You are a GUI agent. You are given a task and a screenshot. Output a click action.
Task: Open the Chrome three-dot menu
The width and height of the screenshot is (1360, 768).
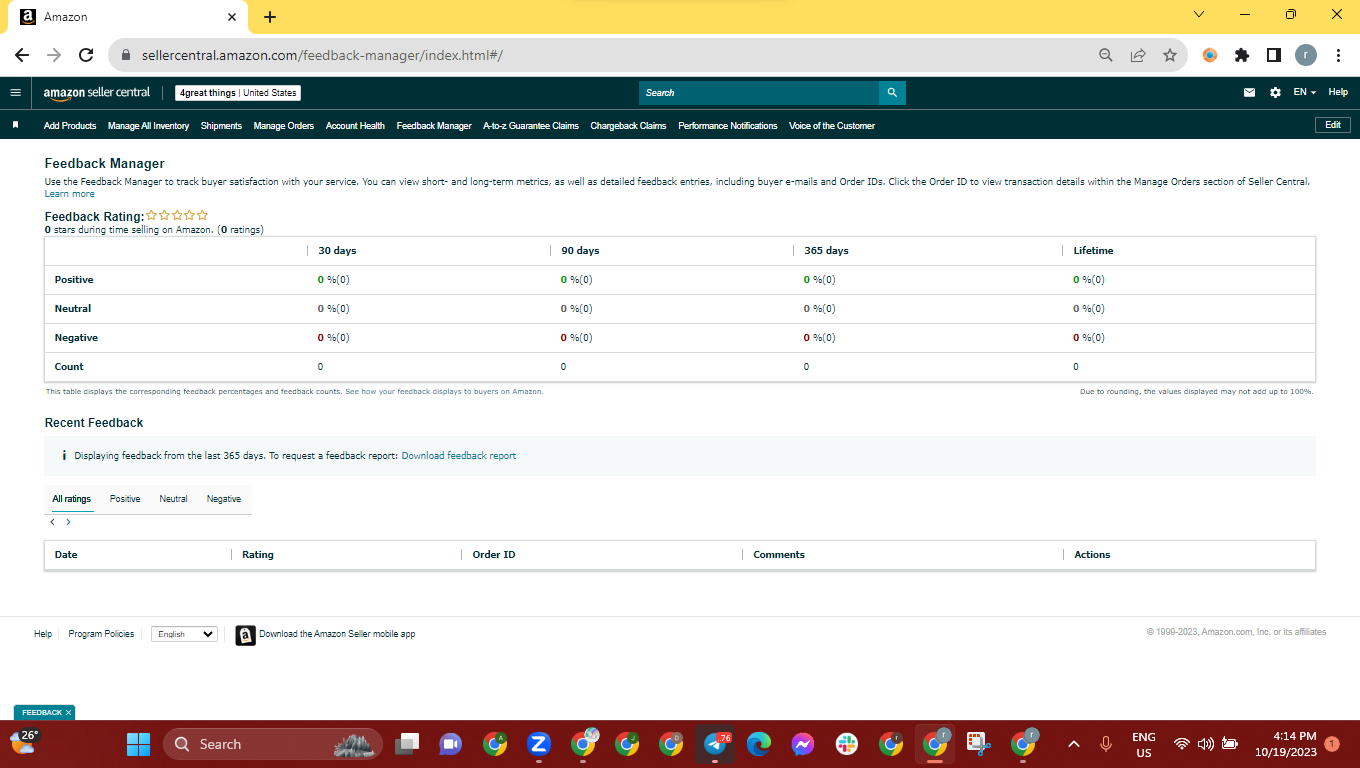pos(1338,56)
